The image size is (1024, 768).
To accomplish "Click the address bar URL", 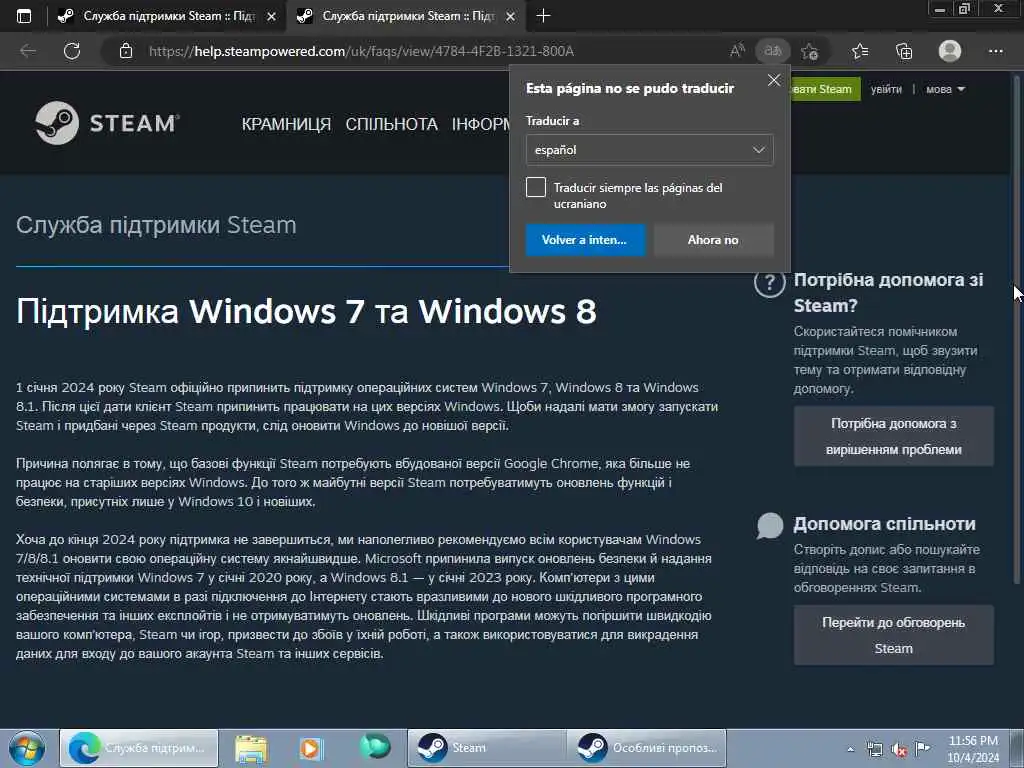I will [x=361, y=51].
